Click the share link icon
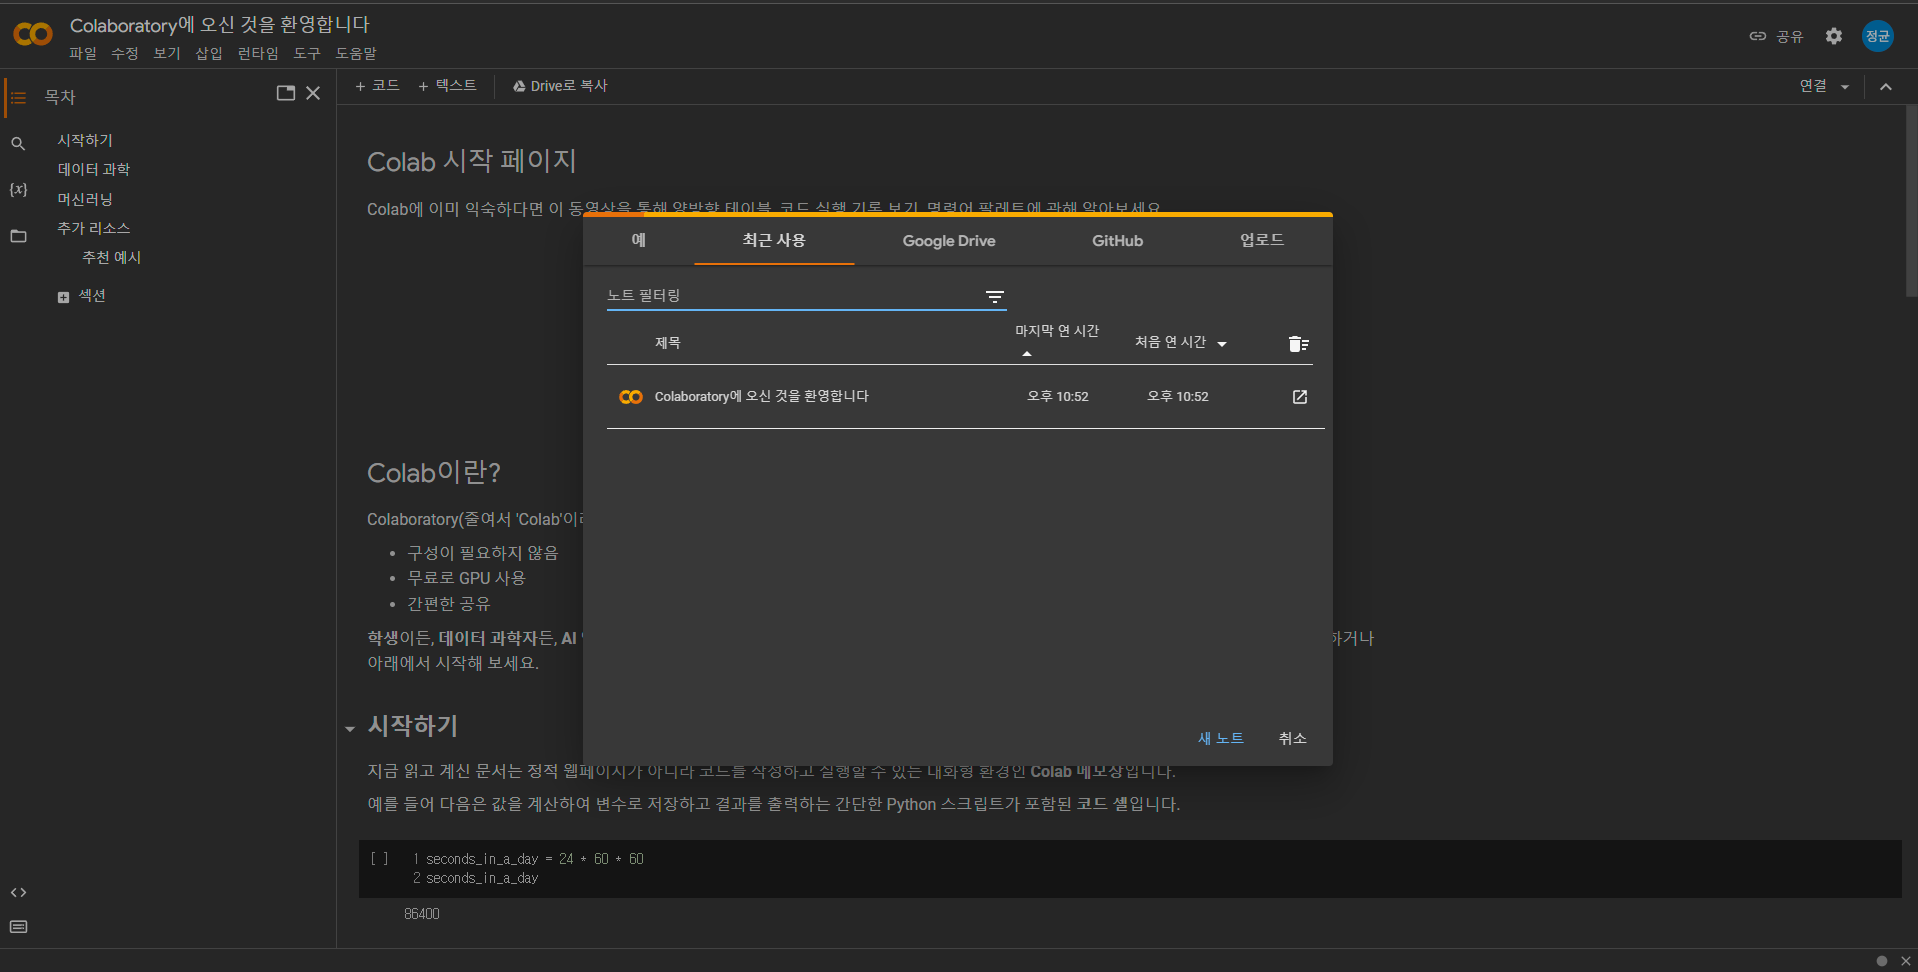 [x=1757, y=36]
